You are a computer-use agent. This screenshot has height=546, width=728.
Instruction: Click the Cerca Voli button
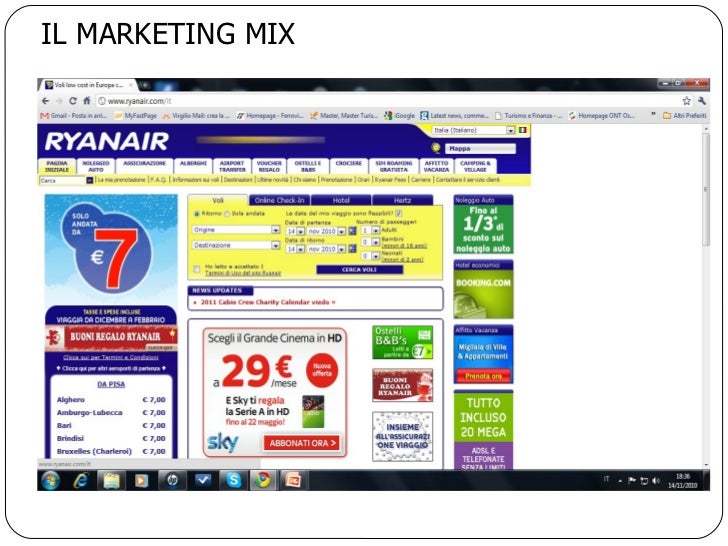point(359,270)
